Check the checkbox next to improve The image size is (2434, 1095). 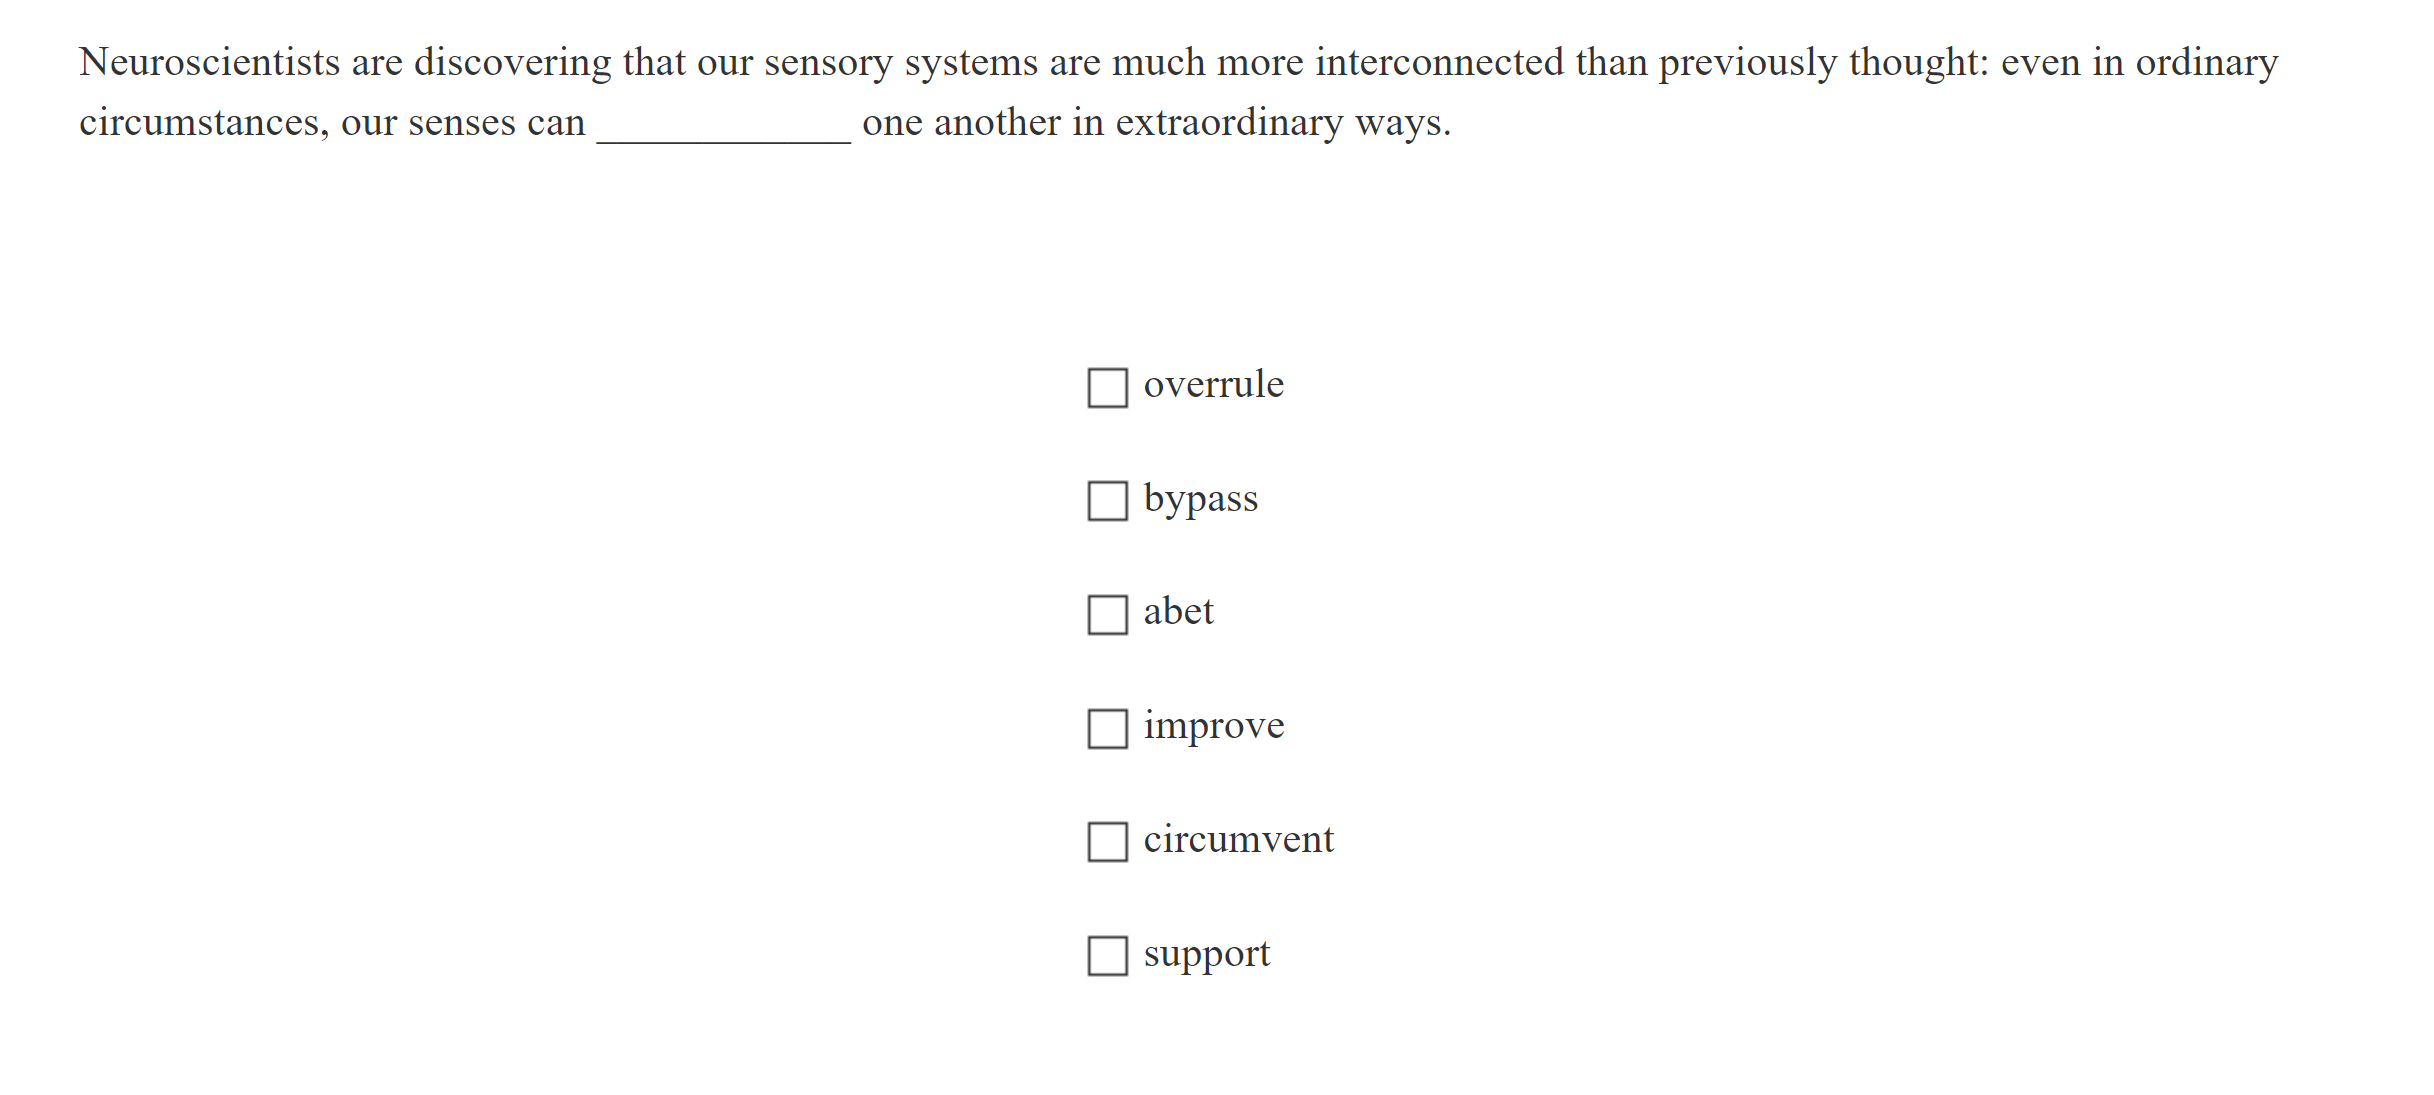coord(1107,729)
